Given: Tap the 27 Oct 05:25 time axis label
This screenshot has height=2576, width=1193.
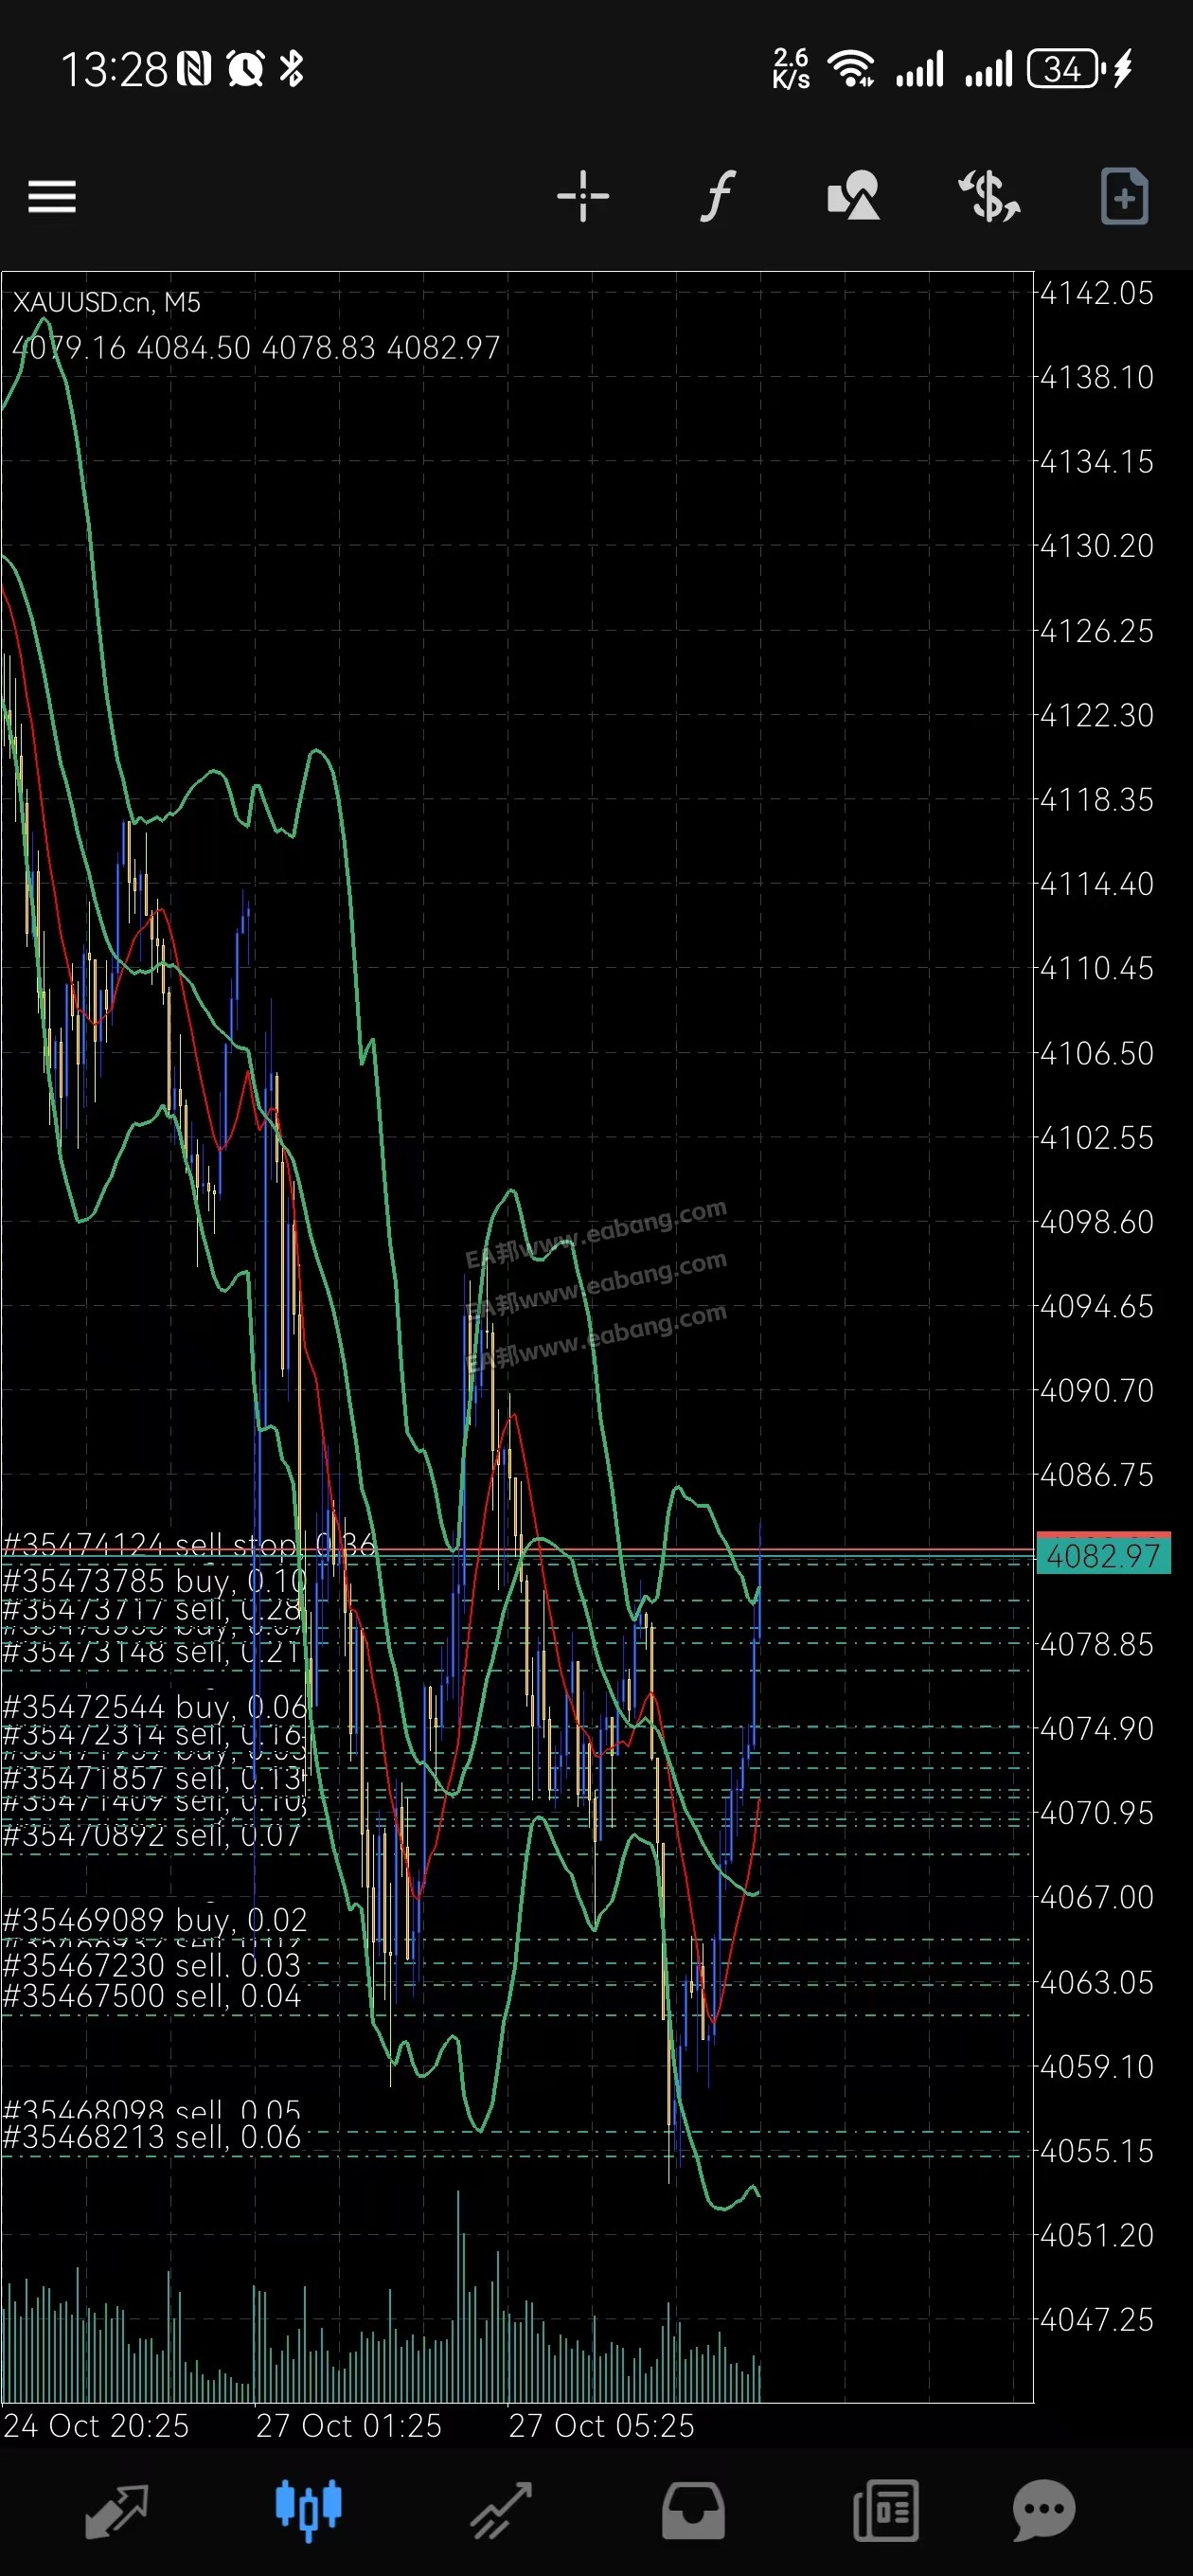Looking at the screenshot, I should [x=601, y=2425].
